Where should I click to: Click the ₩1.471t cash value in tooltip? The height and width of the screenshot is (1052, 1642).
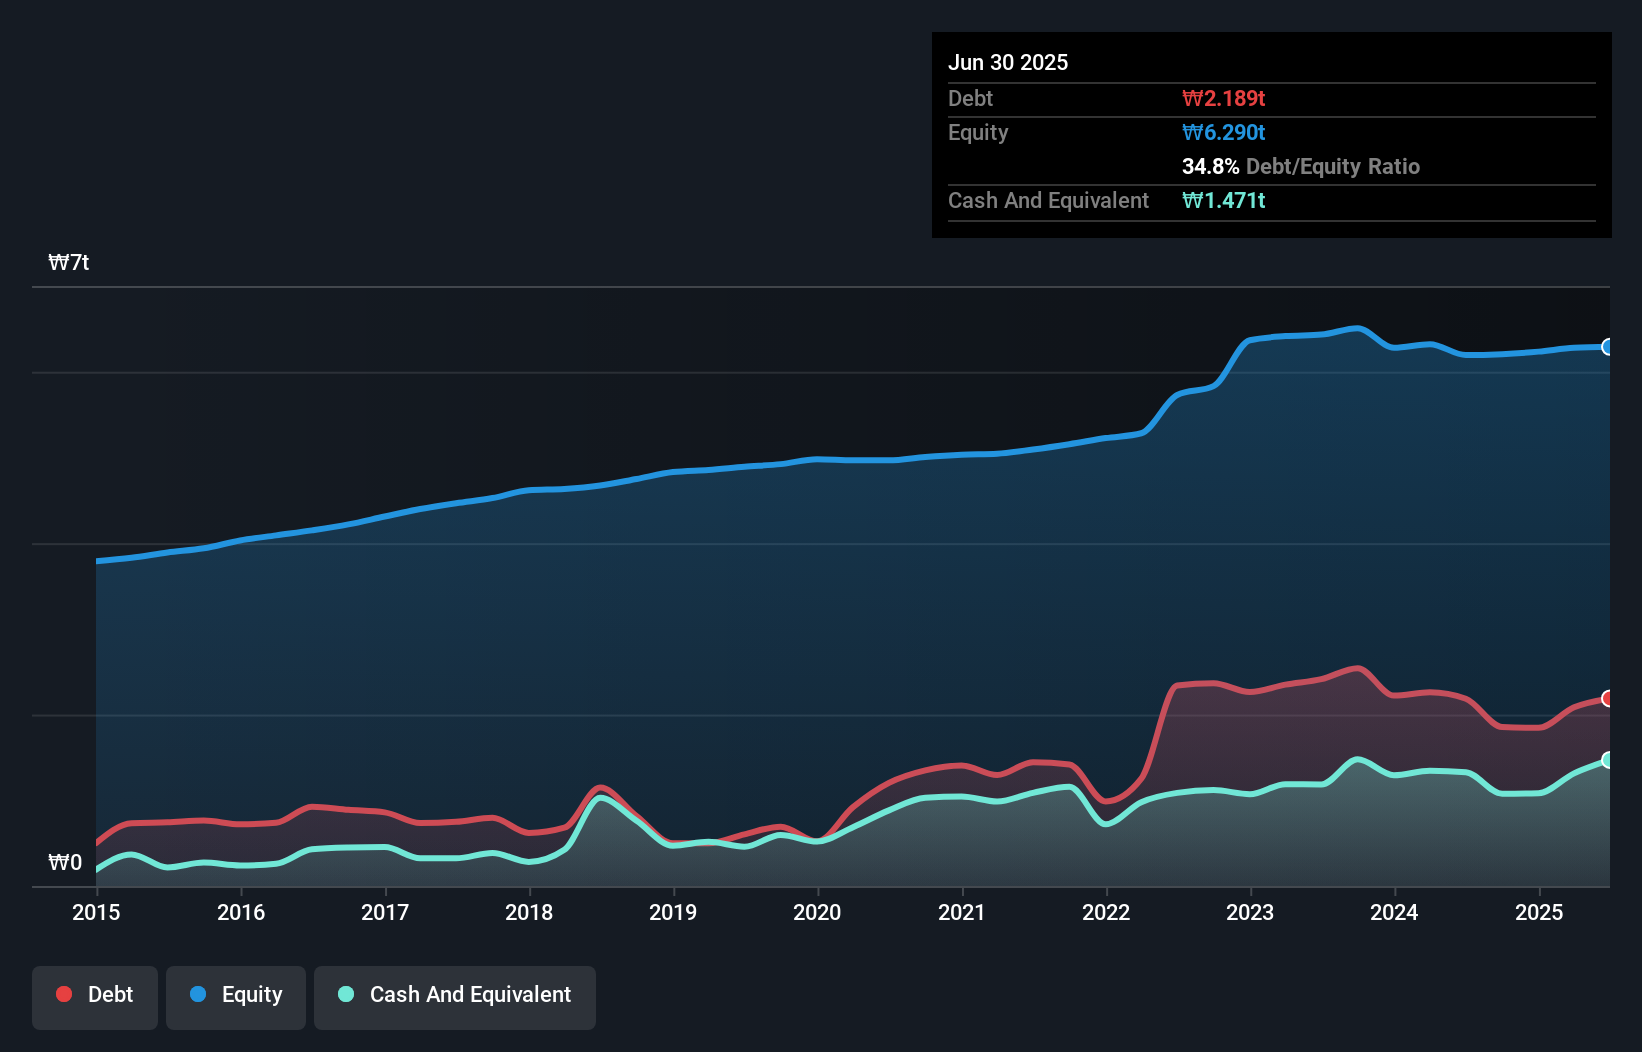(1223, 200)
